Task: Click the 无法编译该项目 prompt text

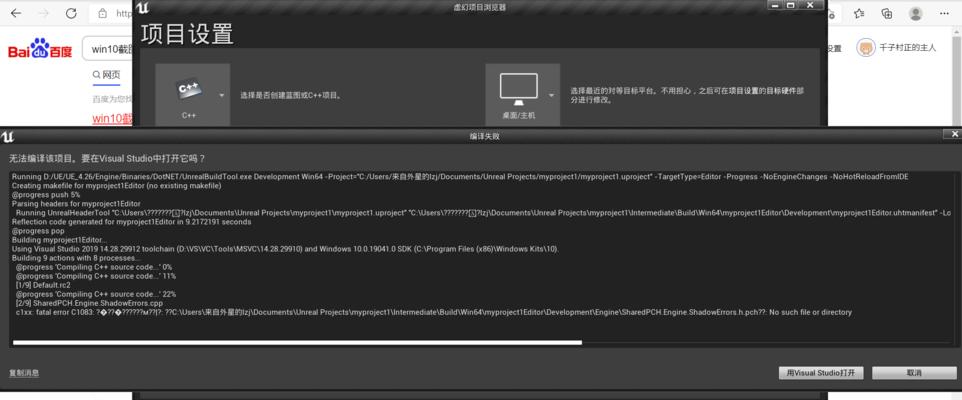Action: click(x=107, y=158)
